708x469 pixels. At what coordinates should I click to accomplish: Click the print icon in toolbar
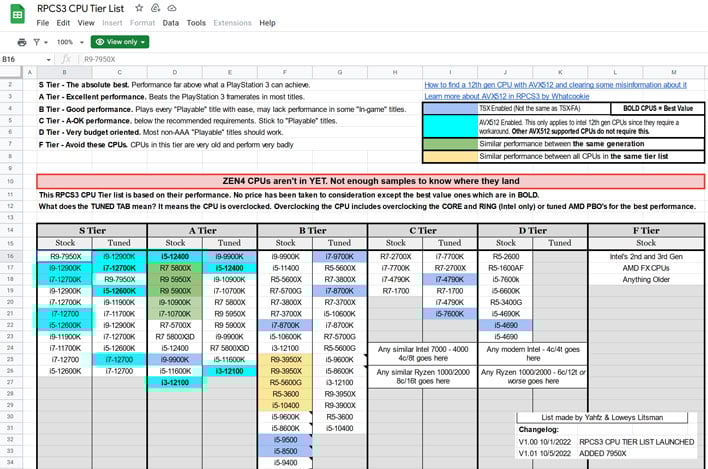(x=22, y=42)
